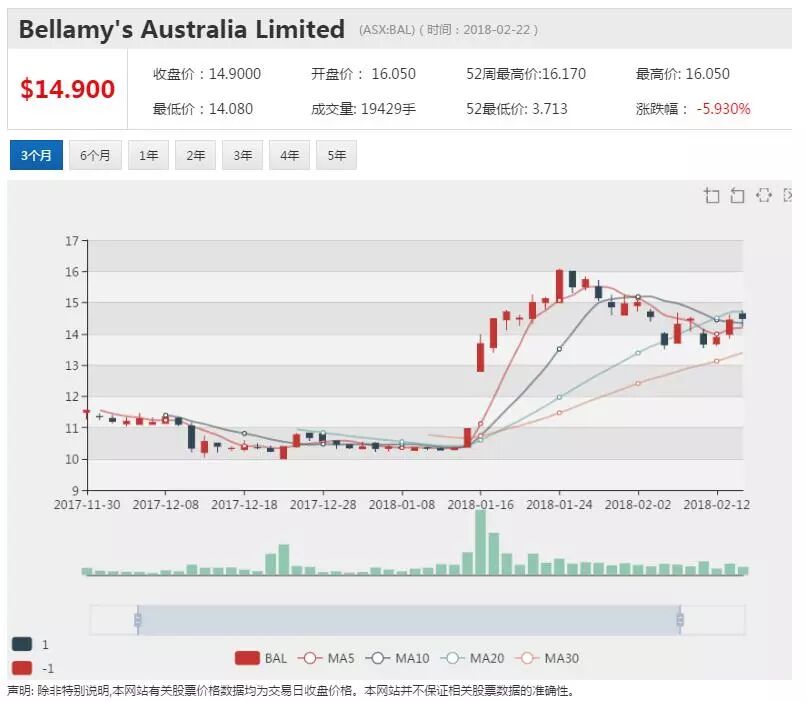Click the 2017-12-18 axis date label

244,505
